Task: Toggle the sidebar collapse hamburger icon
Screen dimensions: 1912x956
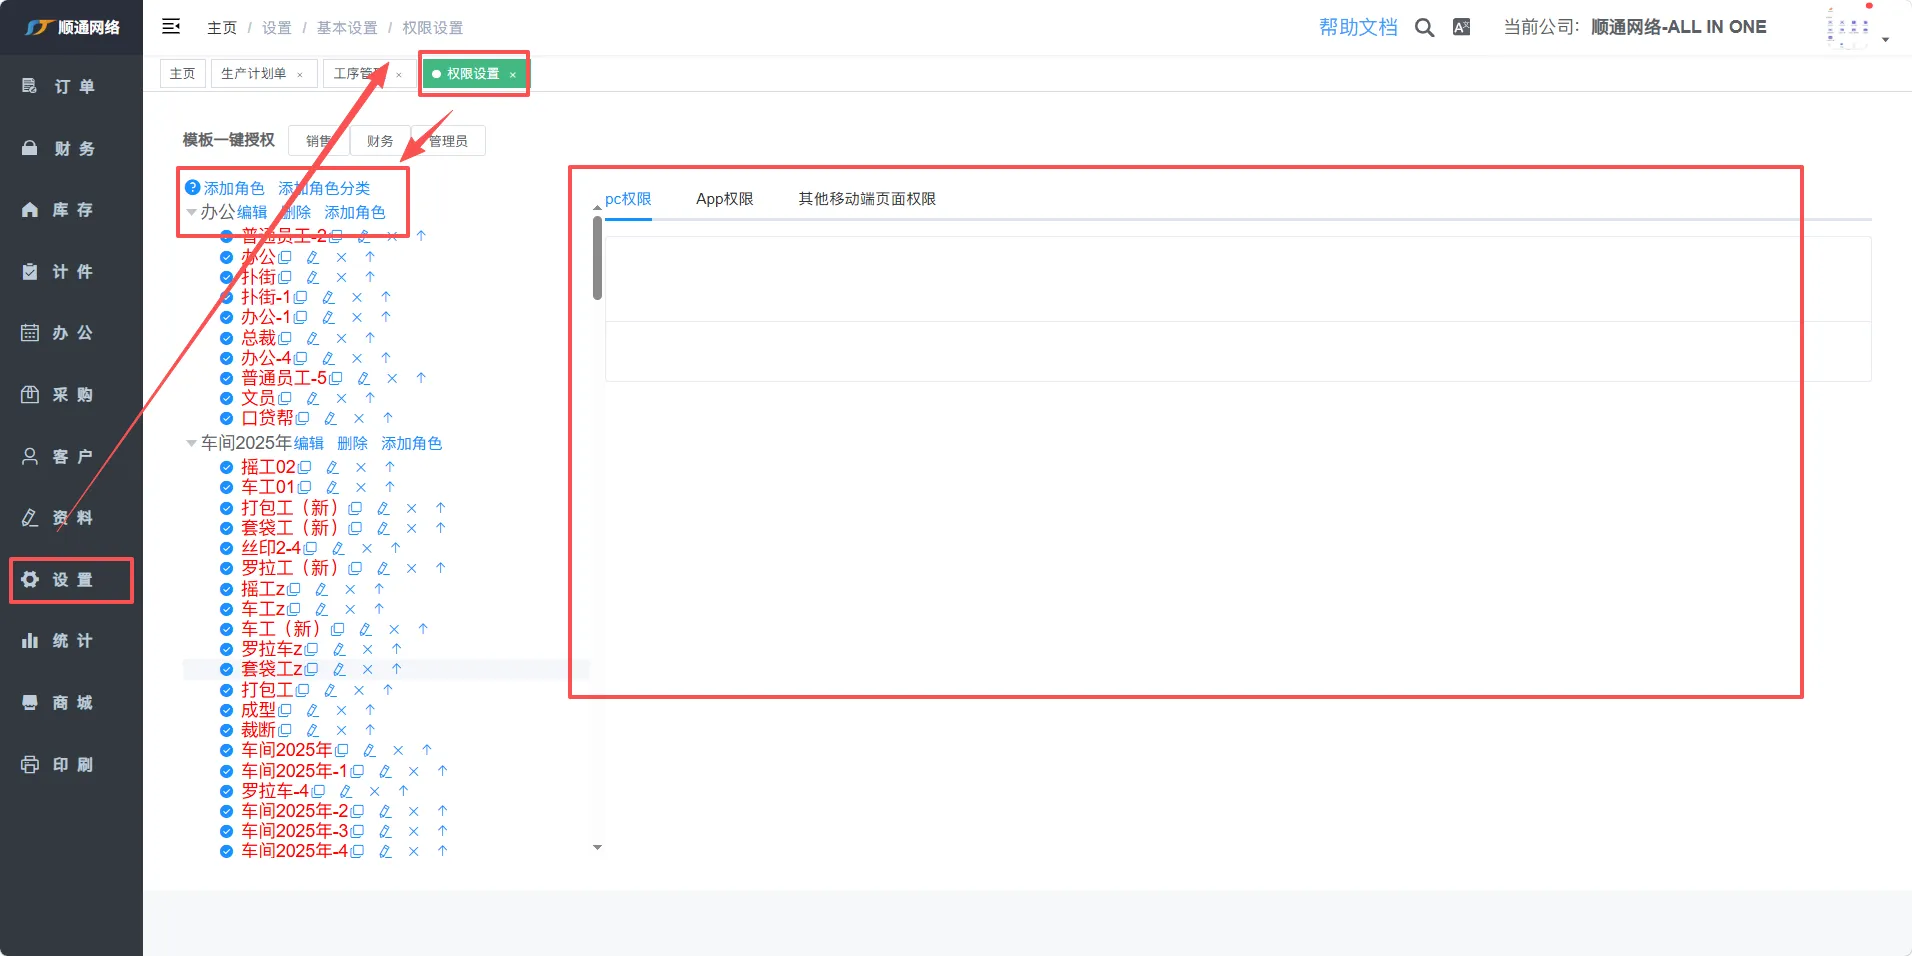Action: click(171, 27)
